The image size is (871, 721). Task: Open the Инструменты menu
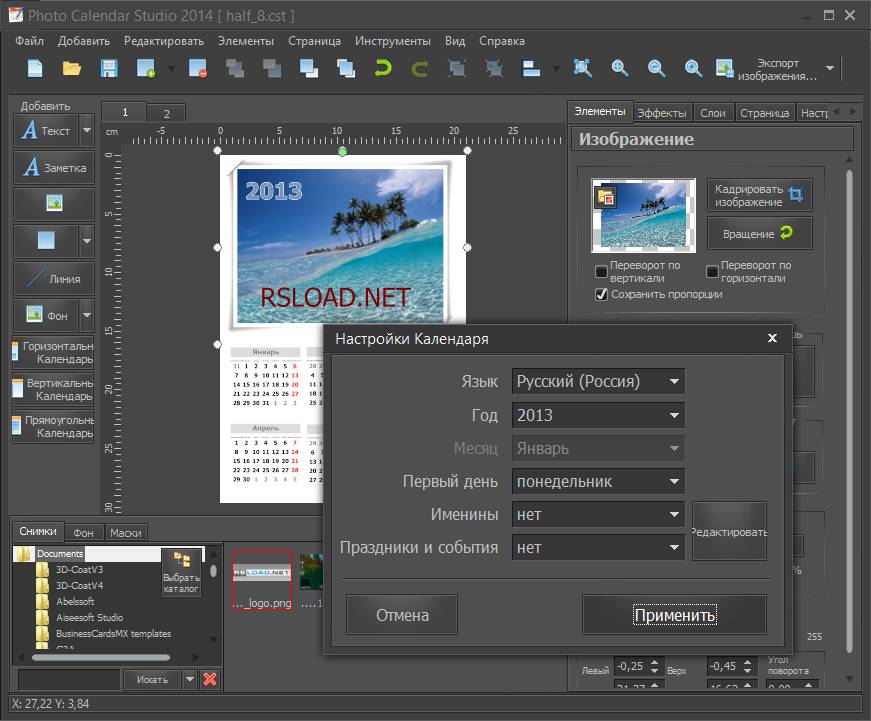tap(393, 41)
